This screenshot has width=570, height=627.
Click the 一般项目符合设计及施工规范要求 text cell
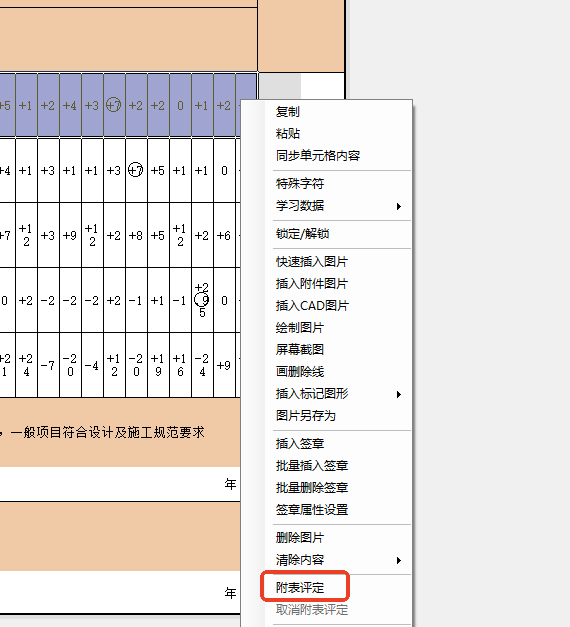click(x=108, y=432)
